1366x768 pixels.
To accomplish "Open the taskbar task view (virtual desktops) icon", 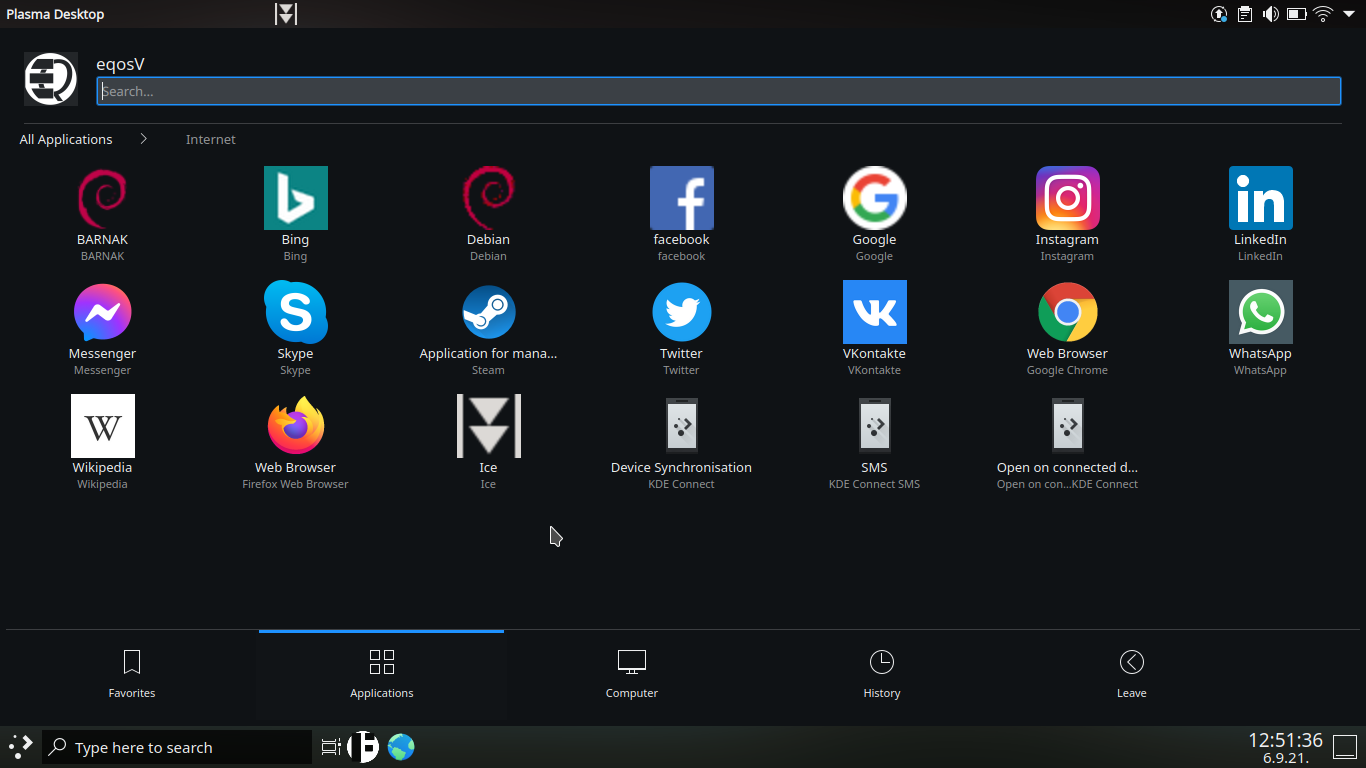I will 331,747.
